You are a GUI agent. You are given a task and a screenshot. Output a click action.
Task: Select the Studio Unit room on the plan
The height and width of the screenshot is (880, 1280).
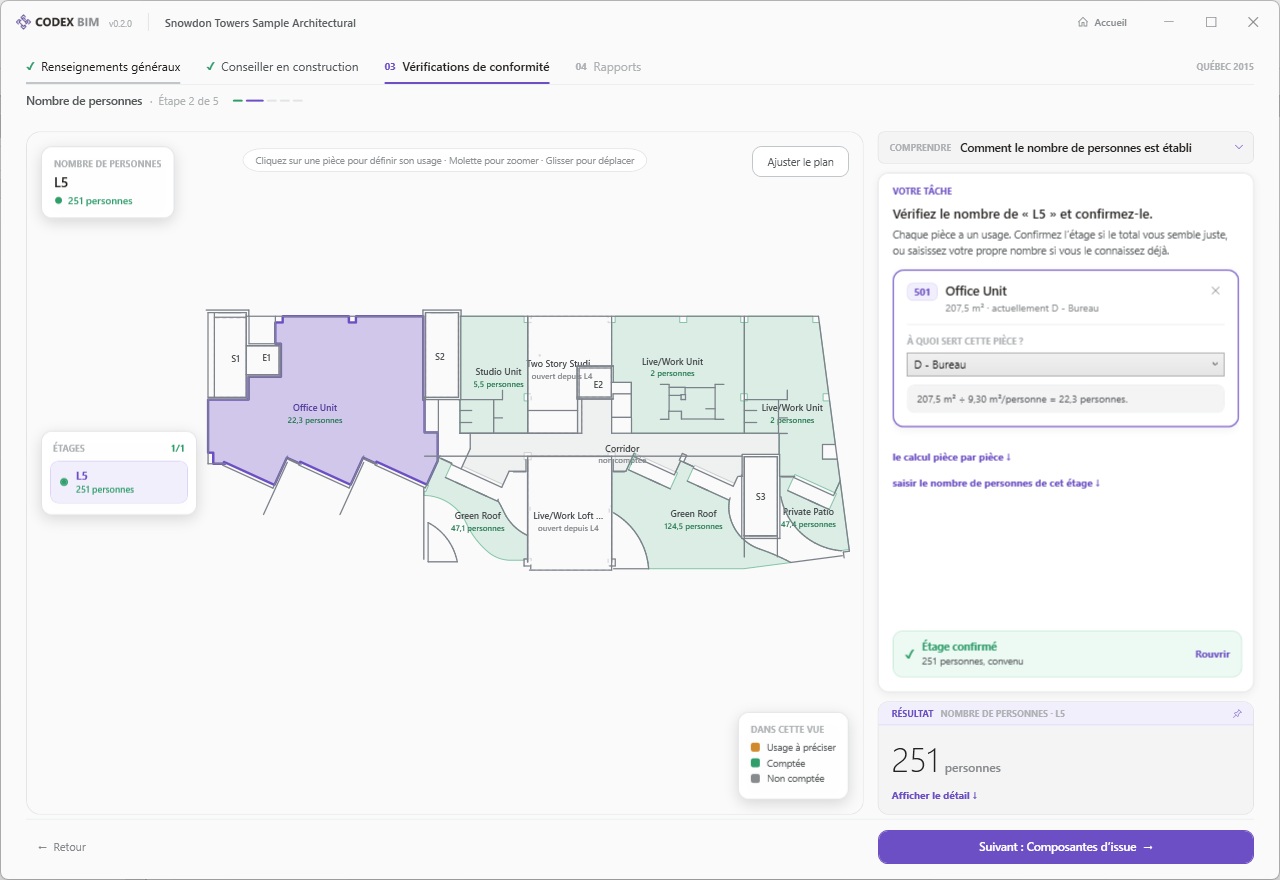pyautogui.click(x=498, y=377)
